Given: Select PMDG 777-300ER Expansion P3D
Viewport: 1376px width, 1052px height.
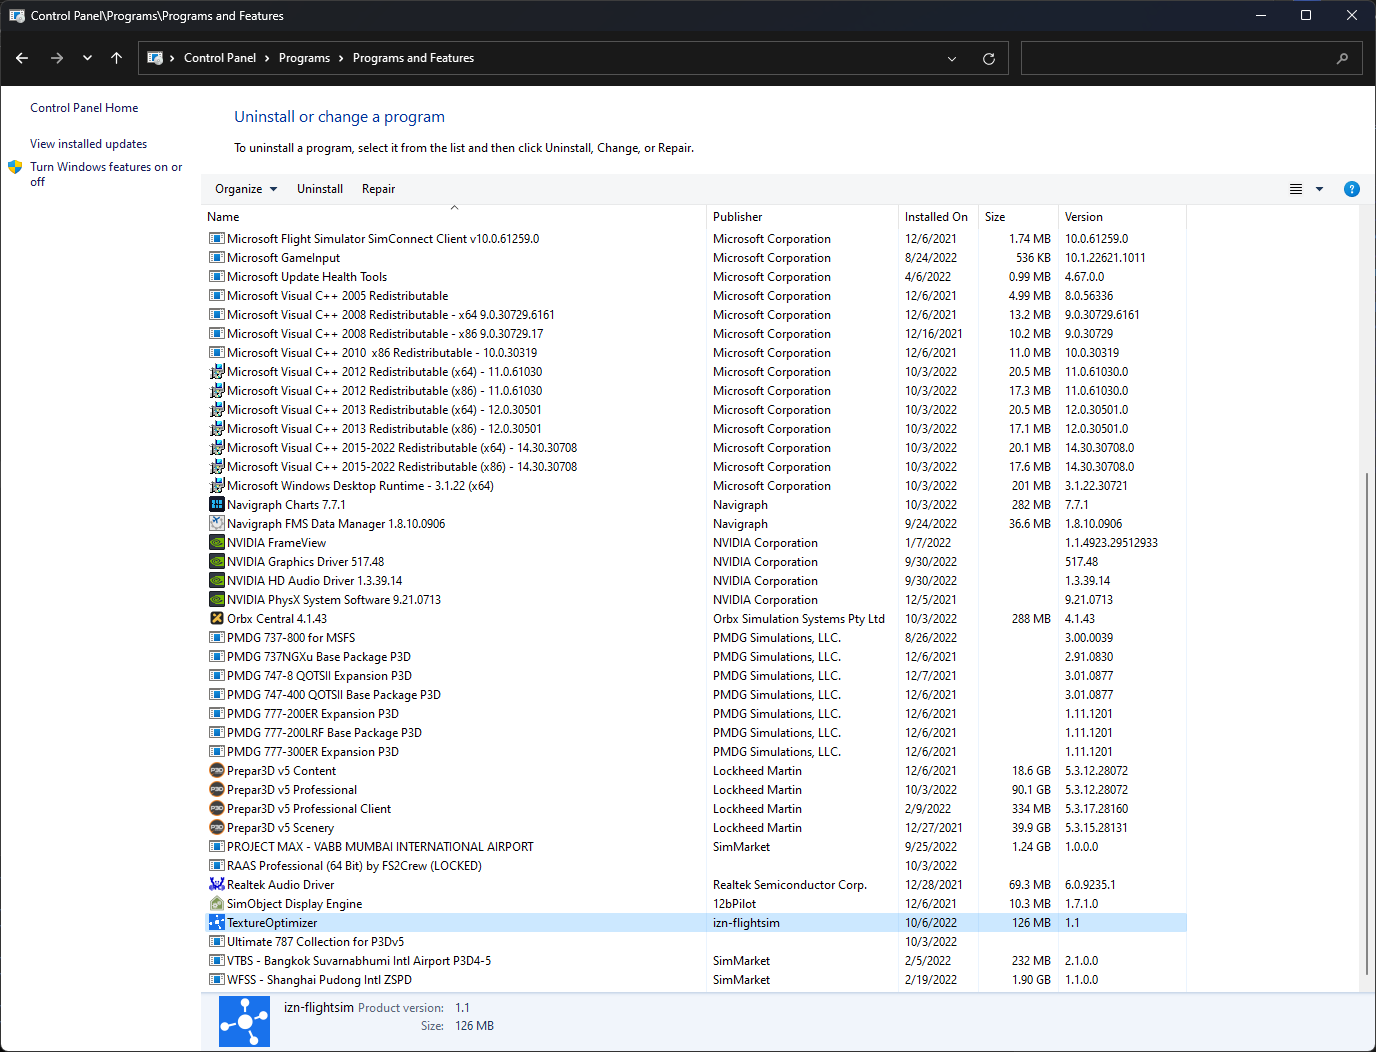Looking at the screenshot, I should tap(695, 752).
